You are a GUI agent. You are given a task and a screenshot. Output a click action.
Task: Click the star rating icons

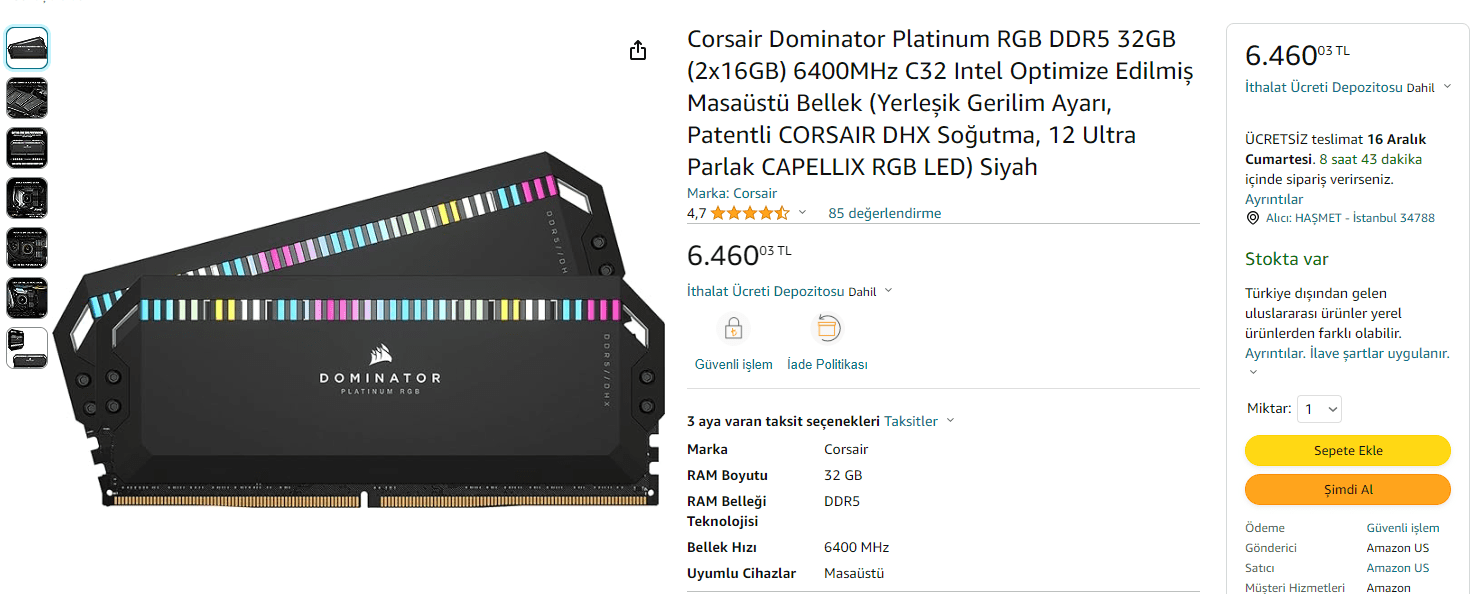coord(749,213)
